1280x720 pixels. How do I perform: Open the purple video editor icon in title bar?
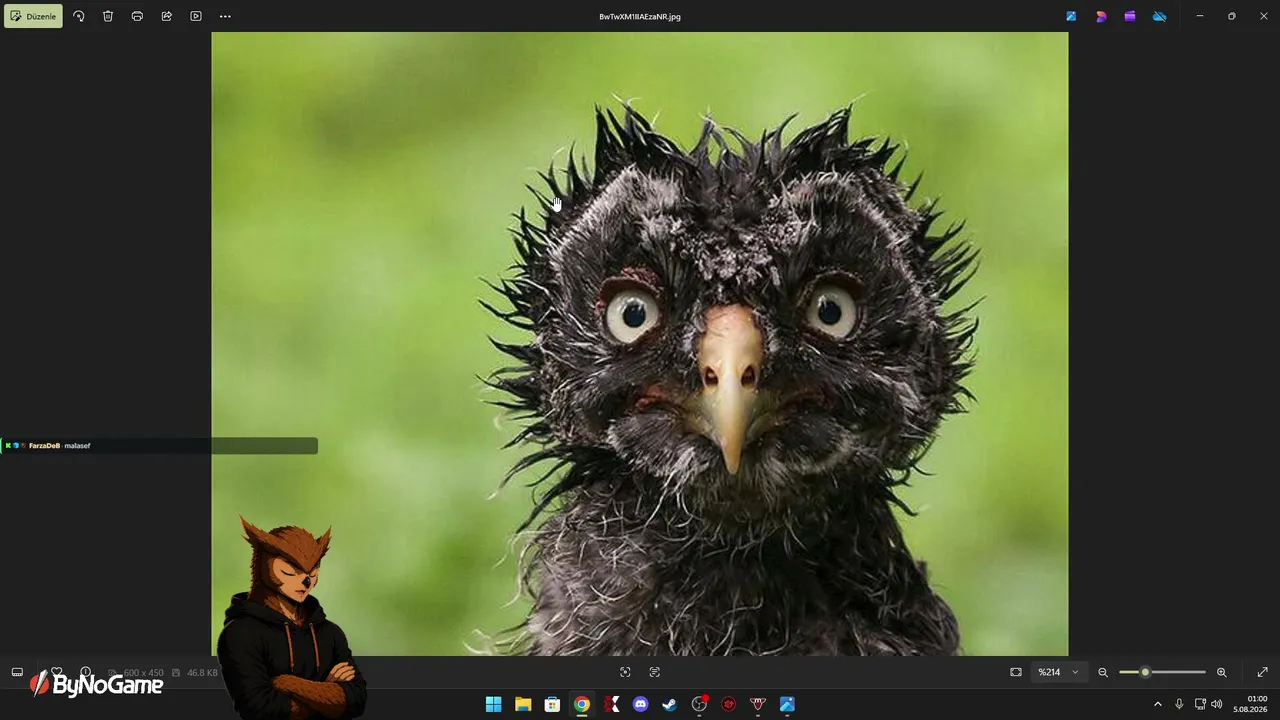pos(1130,16)
